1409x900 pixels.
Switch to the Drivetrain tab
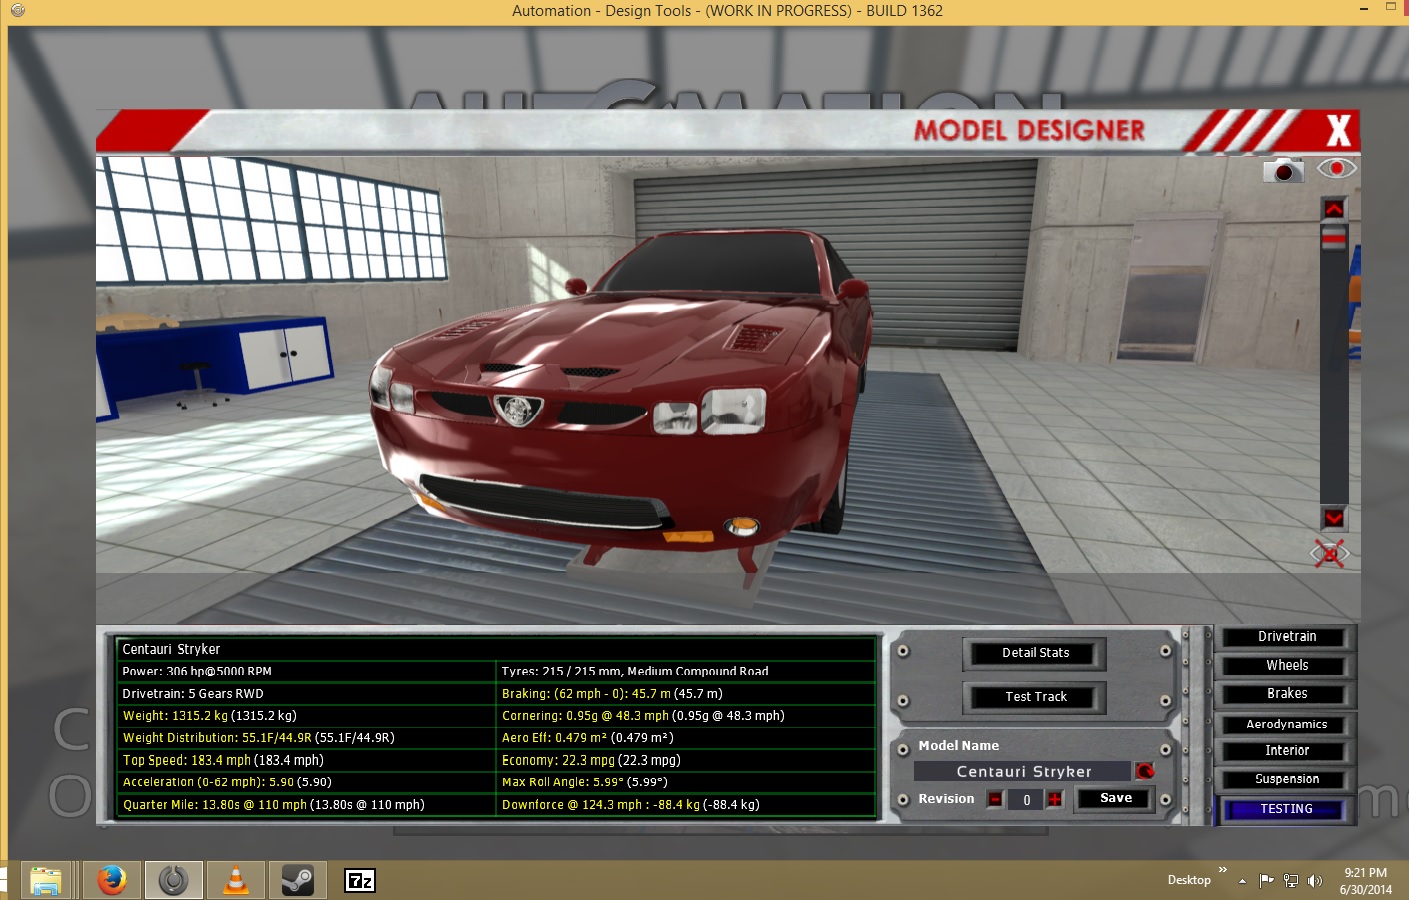coord(1286,637)
